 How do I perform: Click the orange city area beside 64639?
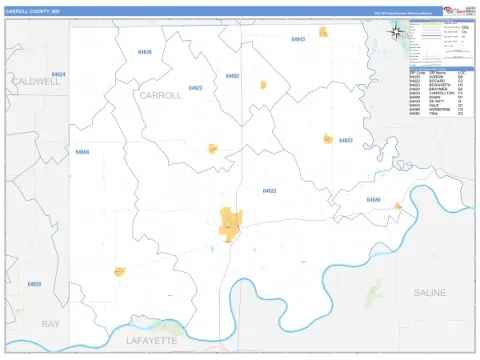pyautogui.click(x=398, y=206)
